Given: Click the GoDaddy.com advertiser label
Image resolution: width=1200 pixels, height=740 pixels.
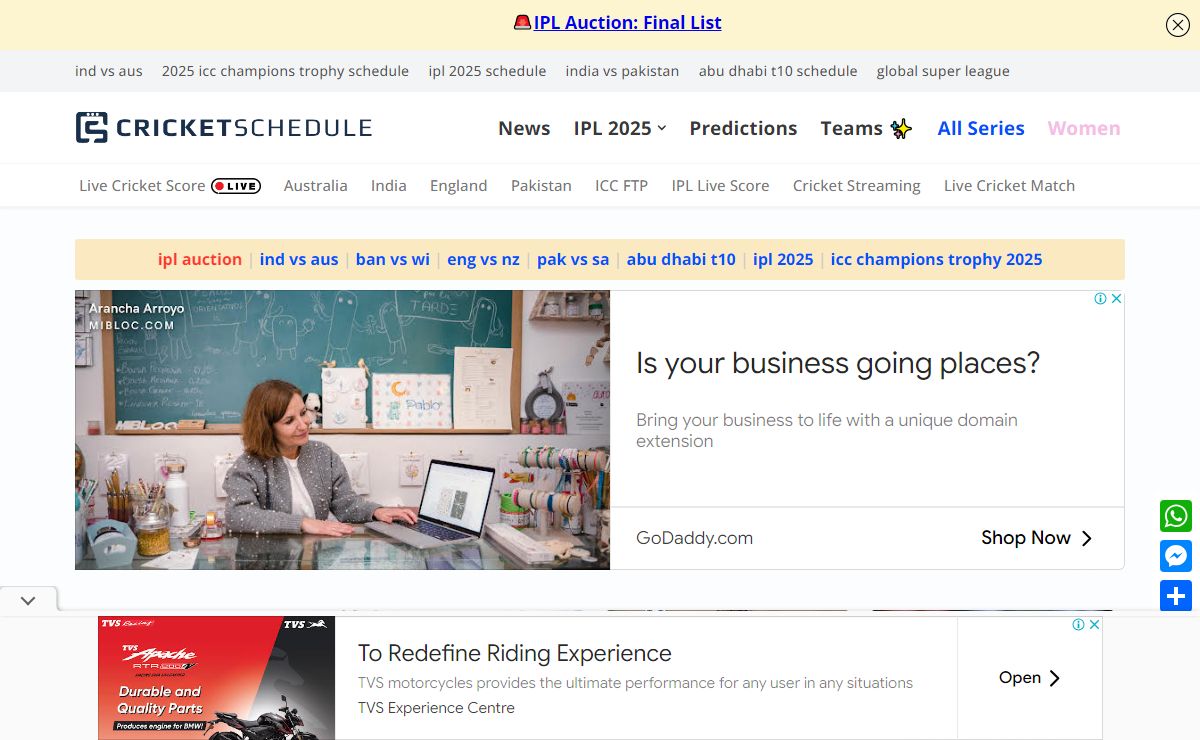Looking at the screenshot, I should click(694, 538).
